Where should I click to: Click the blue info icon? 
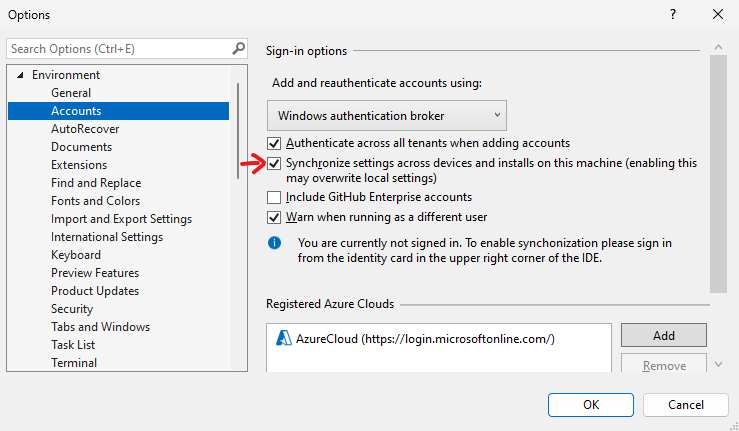(x=274, y=243)
